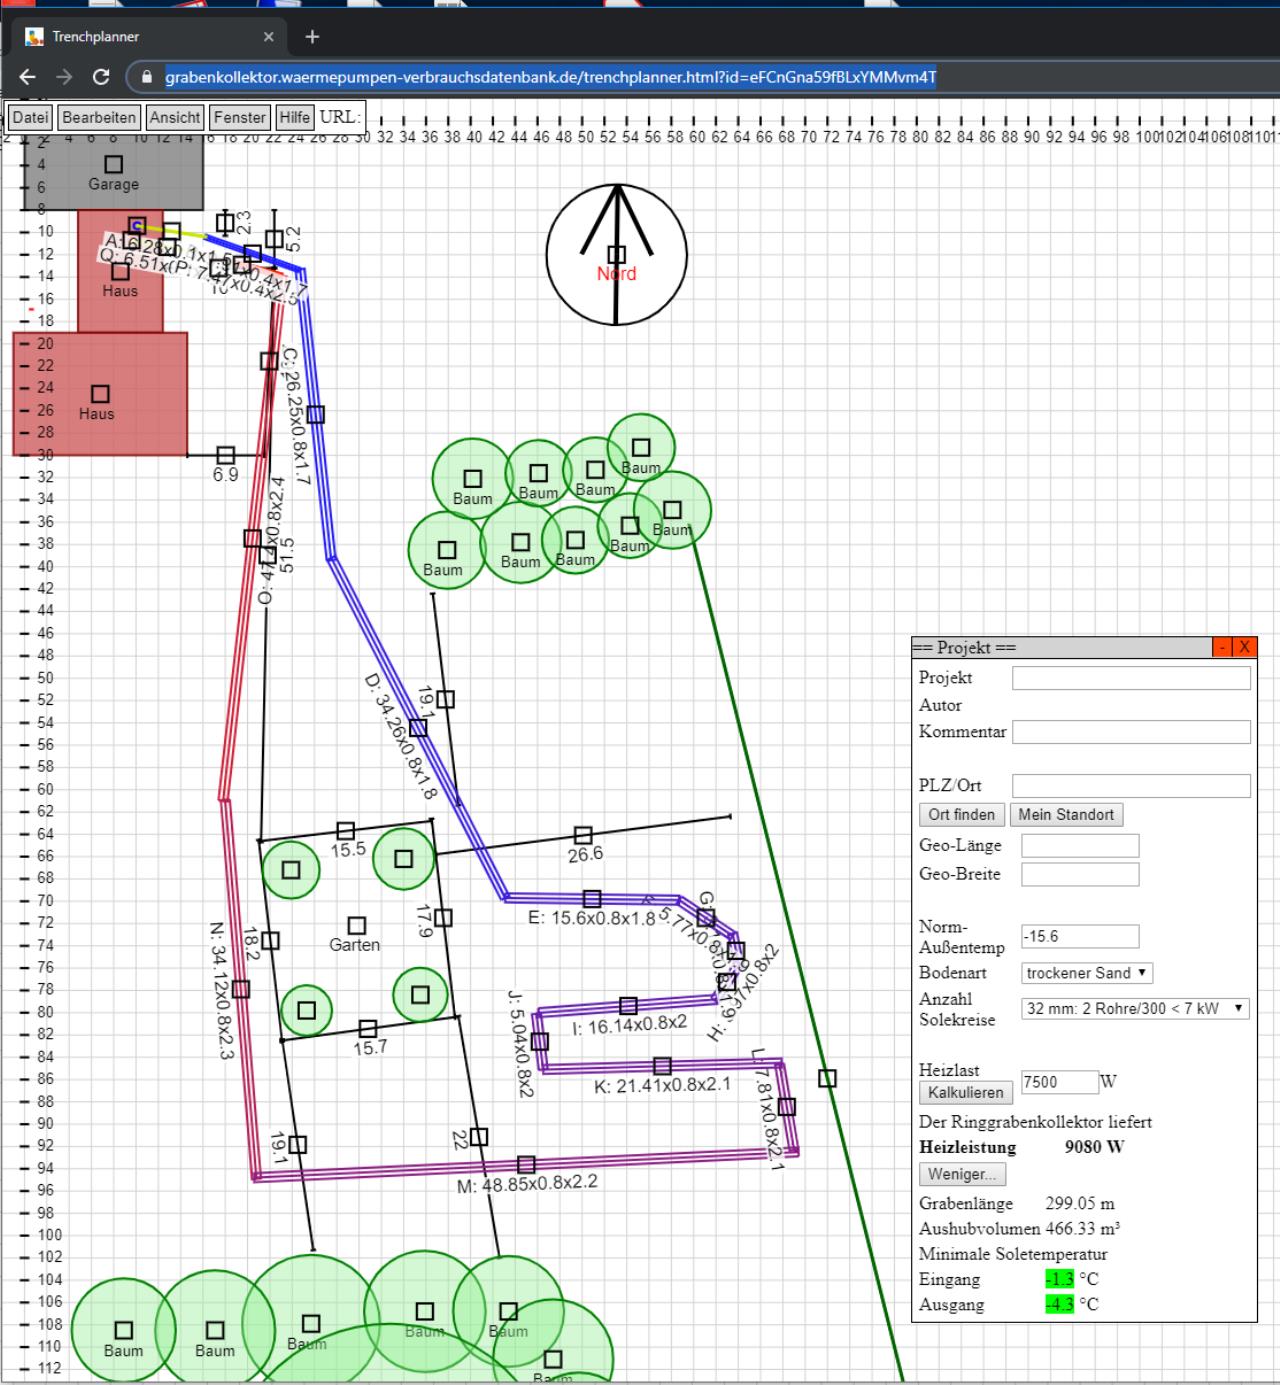Select trench segment J handle

click(540, 1042)
